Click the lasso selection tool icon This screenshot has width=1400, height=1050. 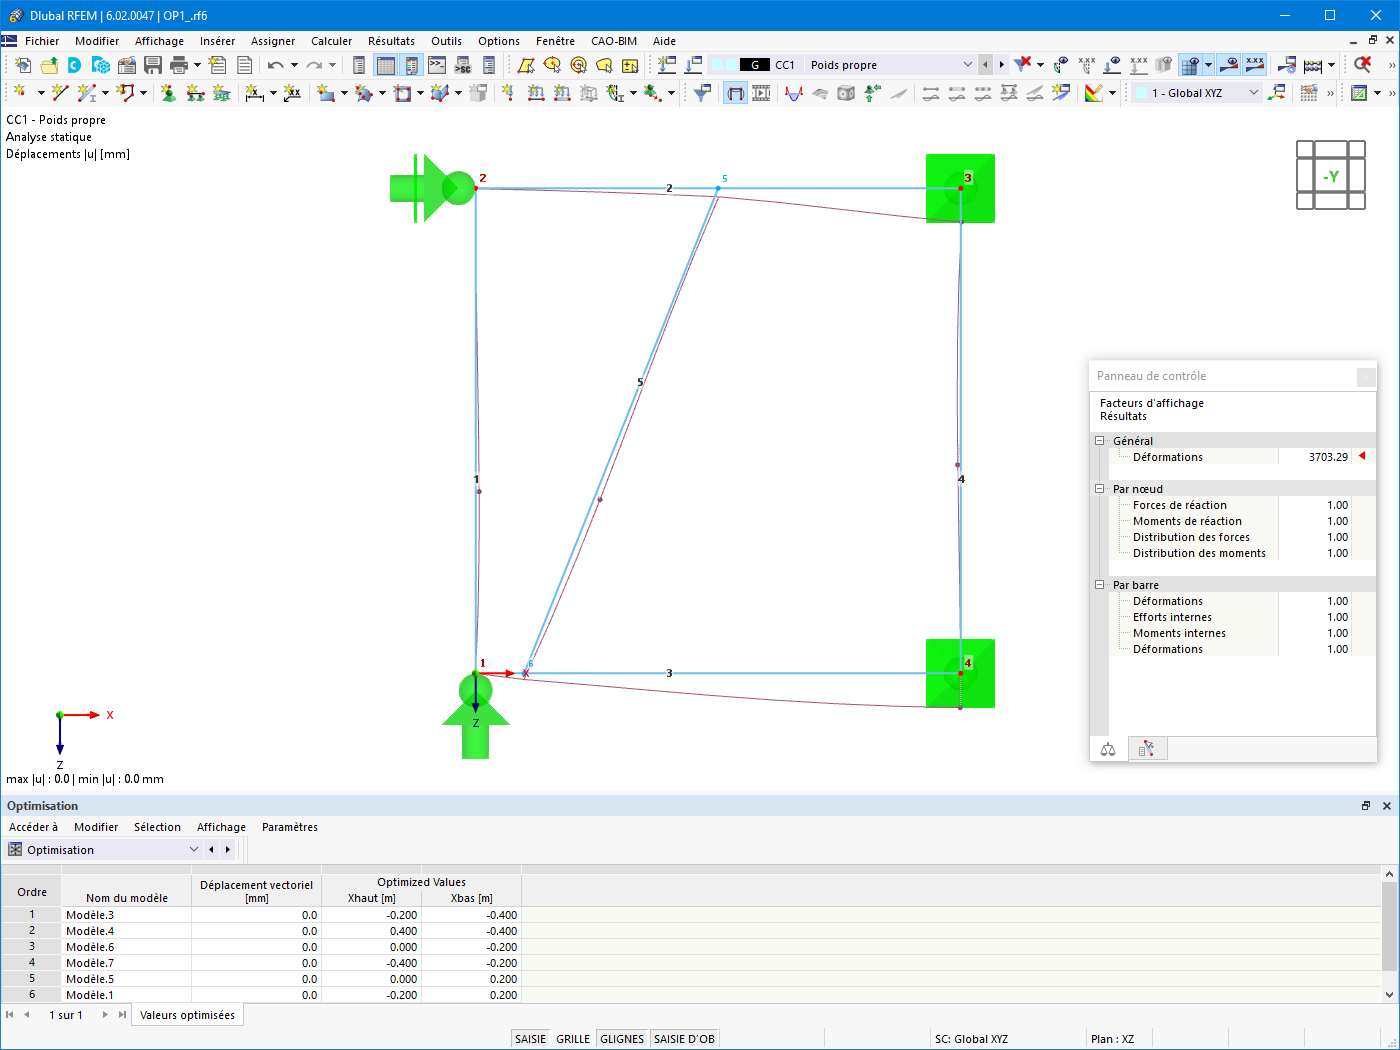(604, 65)
